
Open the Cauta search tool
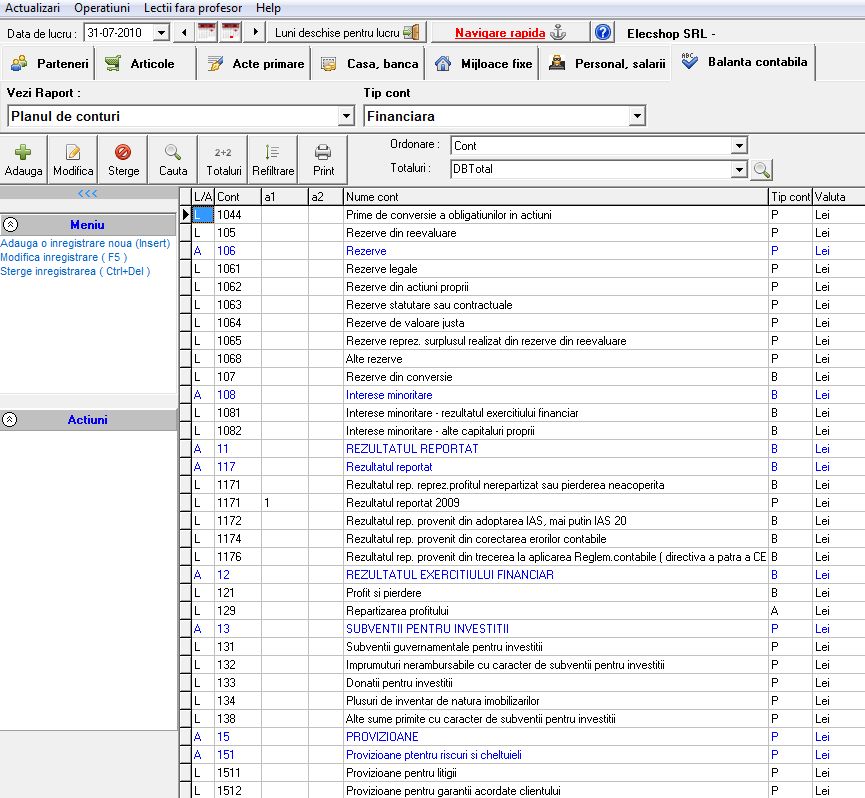[173, 159]
